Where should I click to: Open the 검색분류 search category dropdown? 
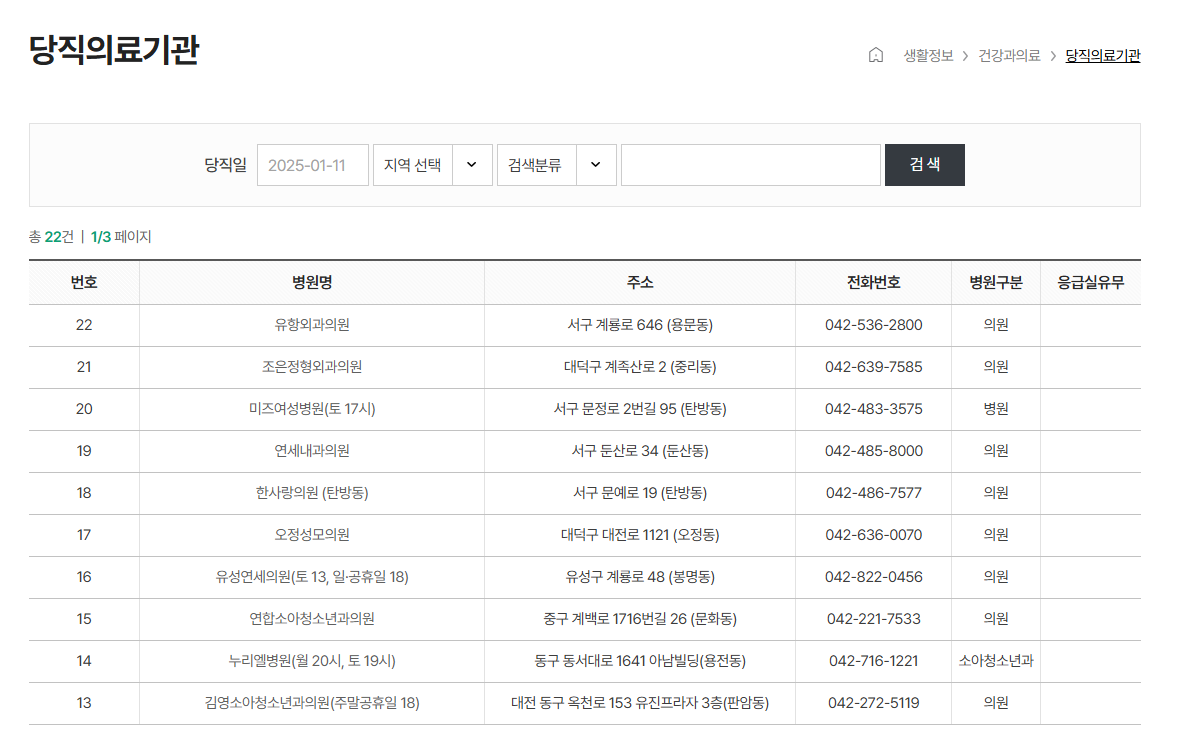[x=537, y=165]
